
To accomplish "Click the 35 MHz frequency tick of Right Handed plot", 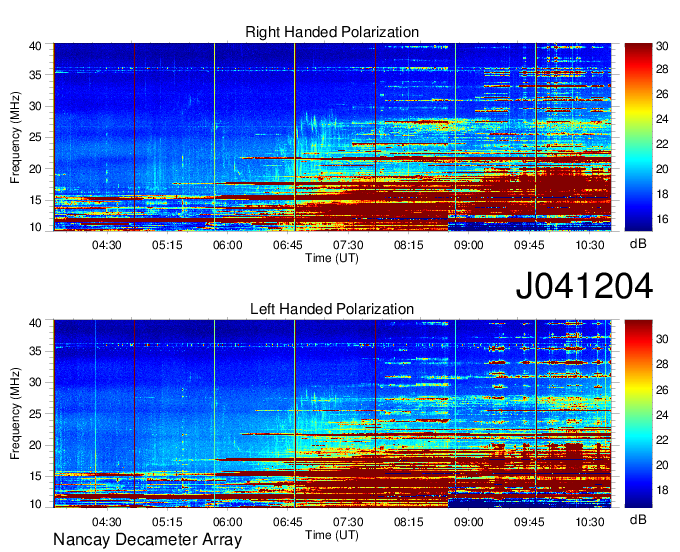I will pos(35,75).
